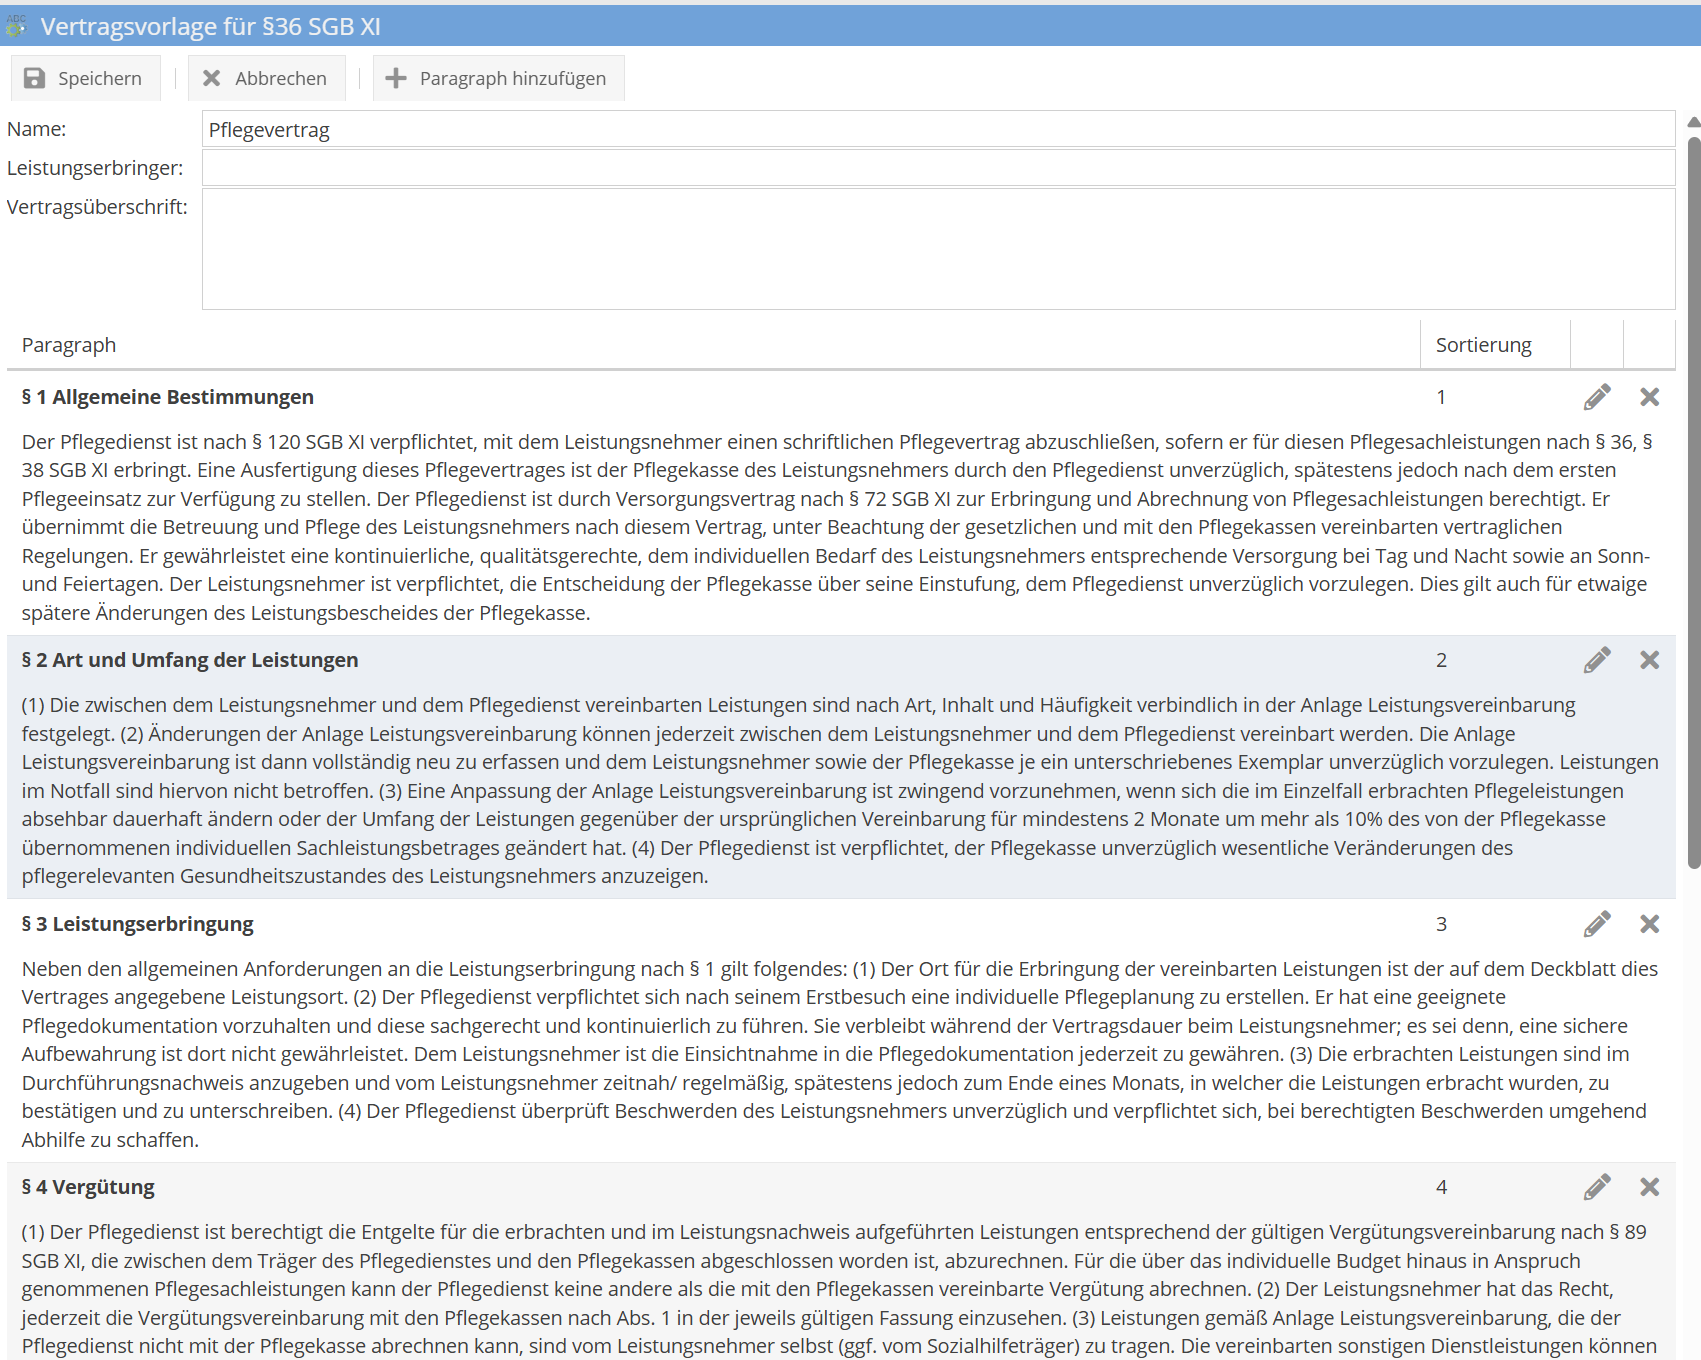Select the §3 Leistungserbringung heading row
This screenshot has height=1360, width=1701.
[138, 924]
